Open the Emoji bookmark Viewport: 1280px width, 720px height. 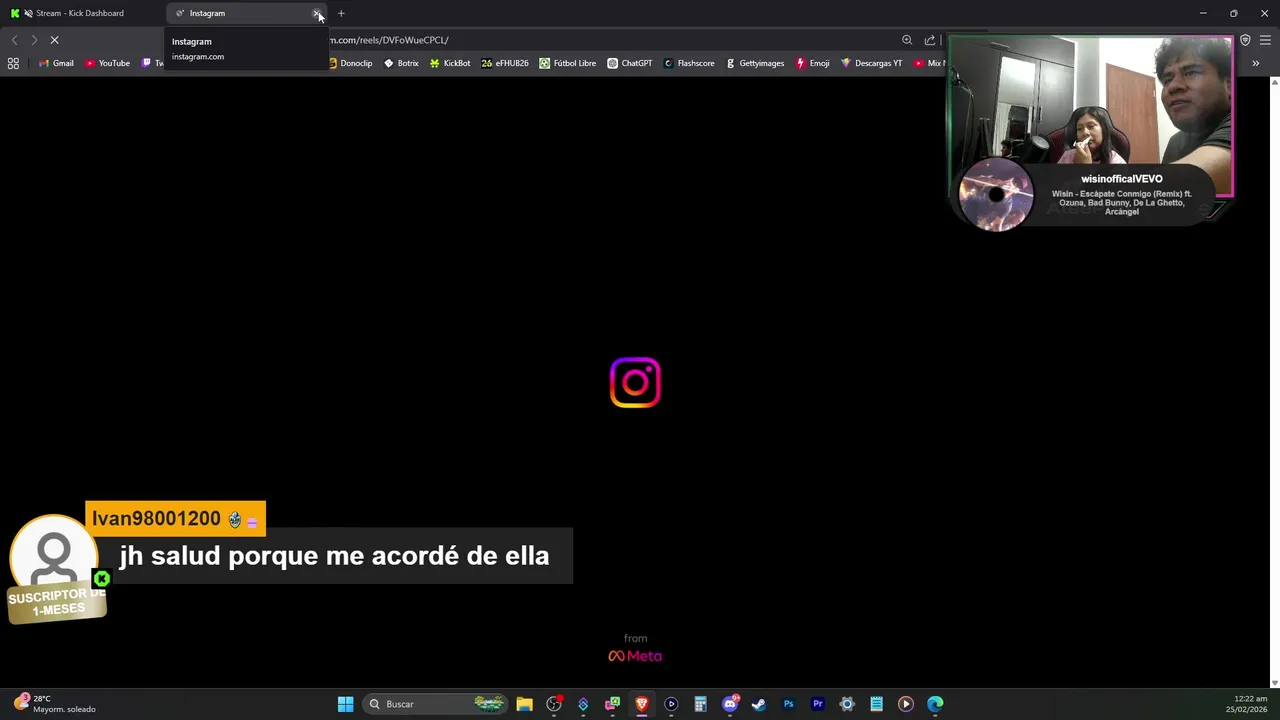[x=813, y=63]
